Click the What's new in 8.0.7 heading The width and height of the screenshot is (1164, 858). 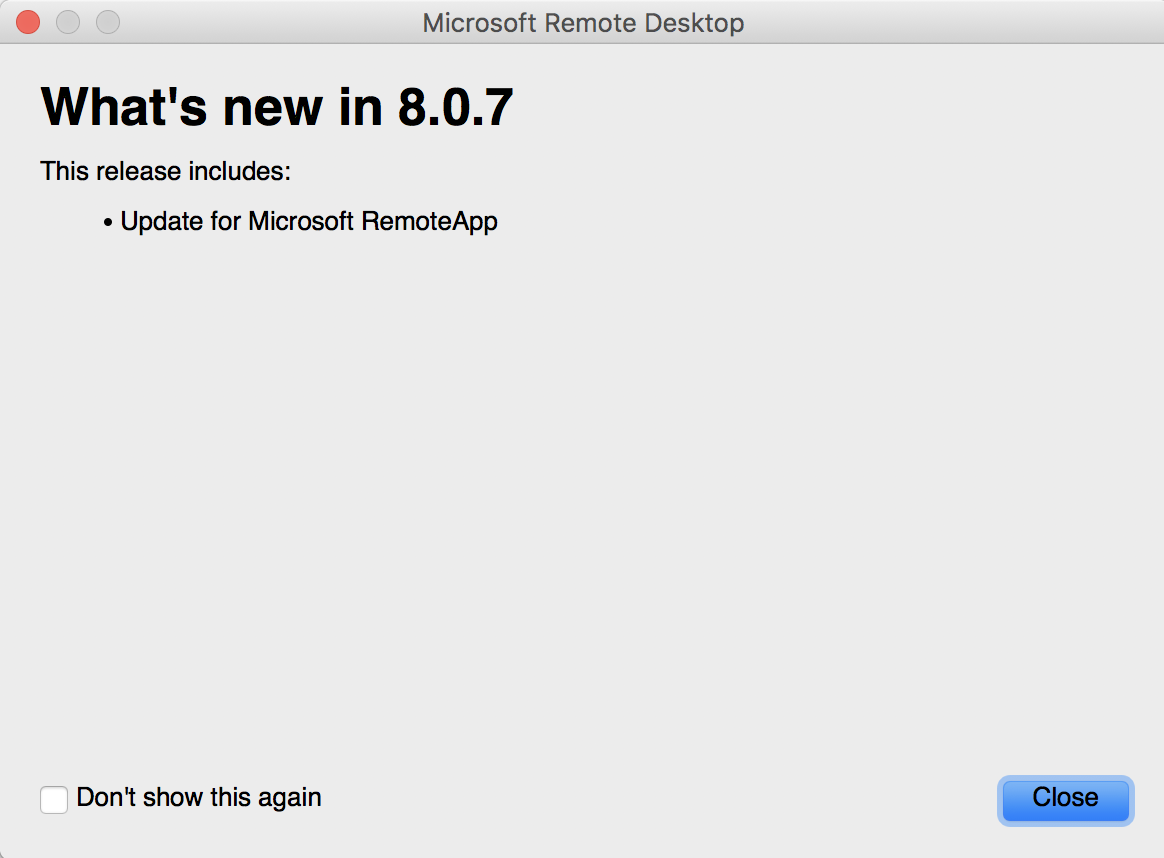point(276,108)
